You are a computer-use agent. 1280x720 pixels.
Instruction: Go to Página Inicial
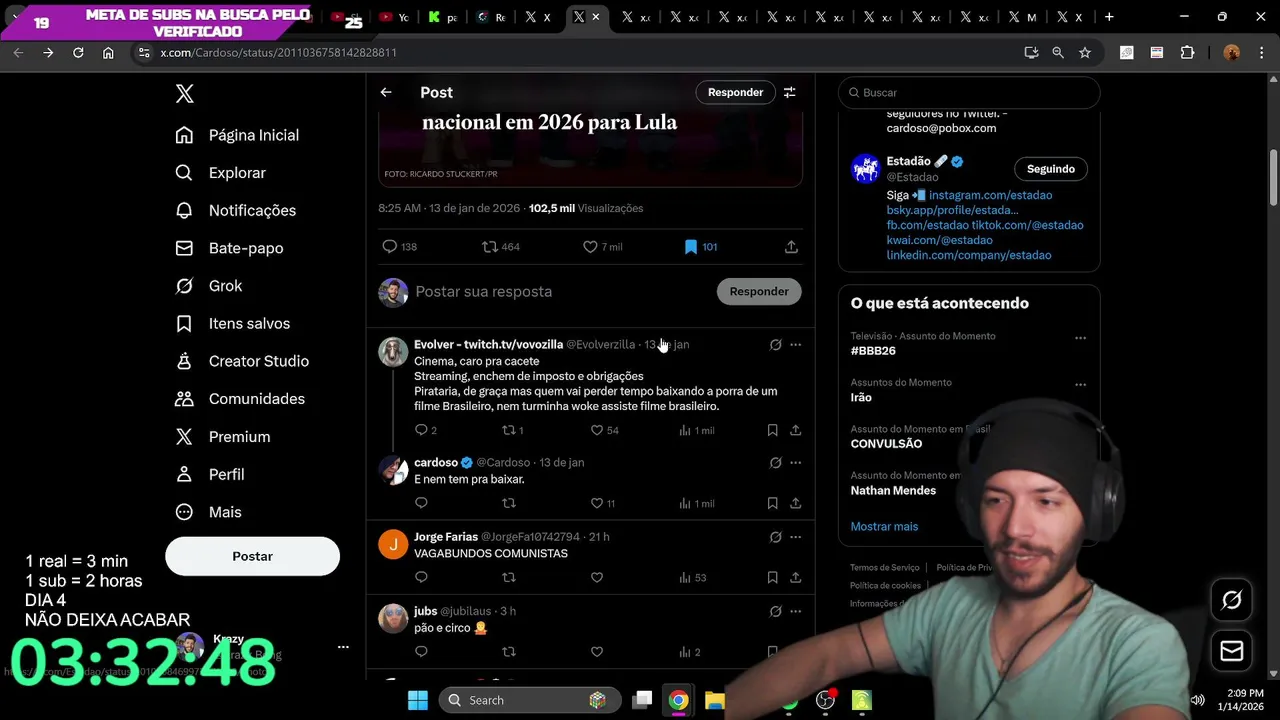238,135
